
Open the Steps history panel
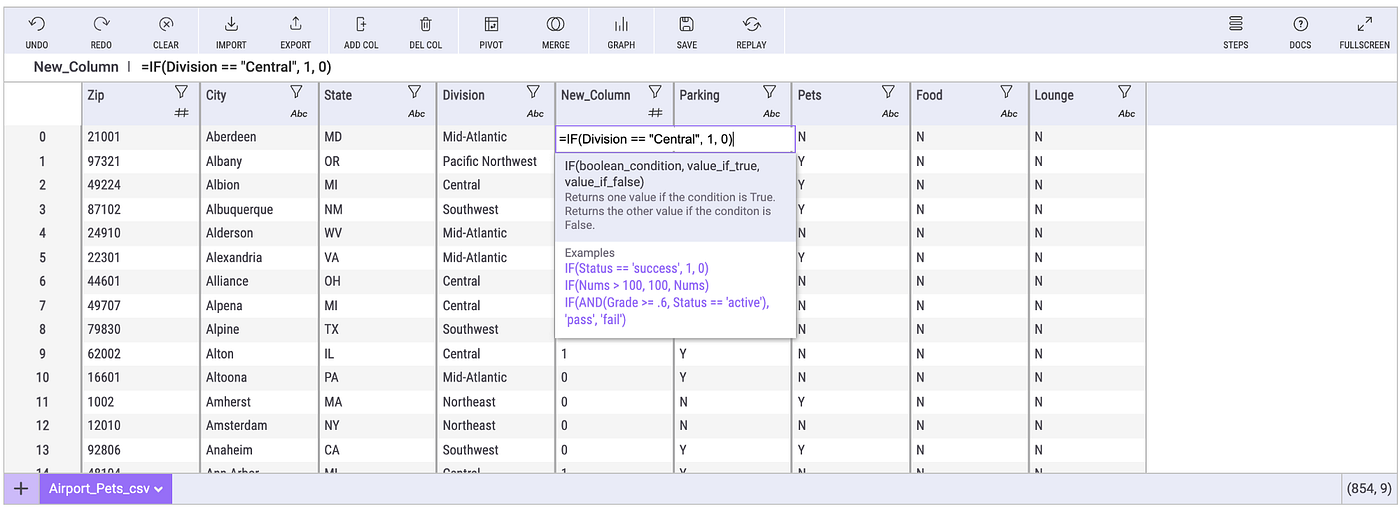click(1236, 24)
